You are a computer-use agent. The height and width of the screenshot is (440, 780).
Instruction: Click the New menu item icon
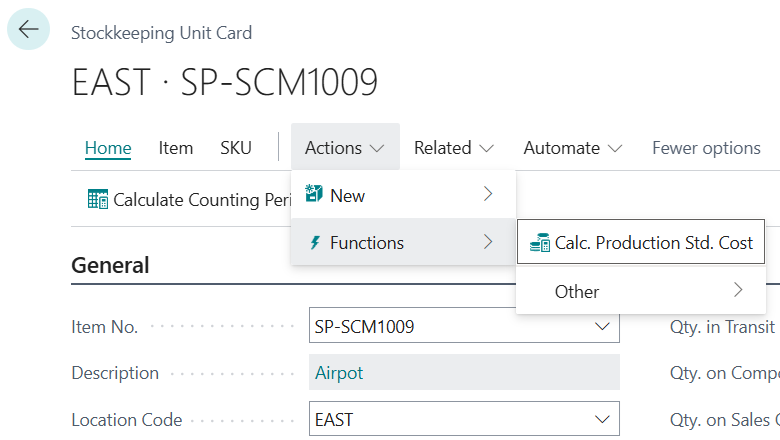pyautogui.click(x=315, y=195)
